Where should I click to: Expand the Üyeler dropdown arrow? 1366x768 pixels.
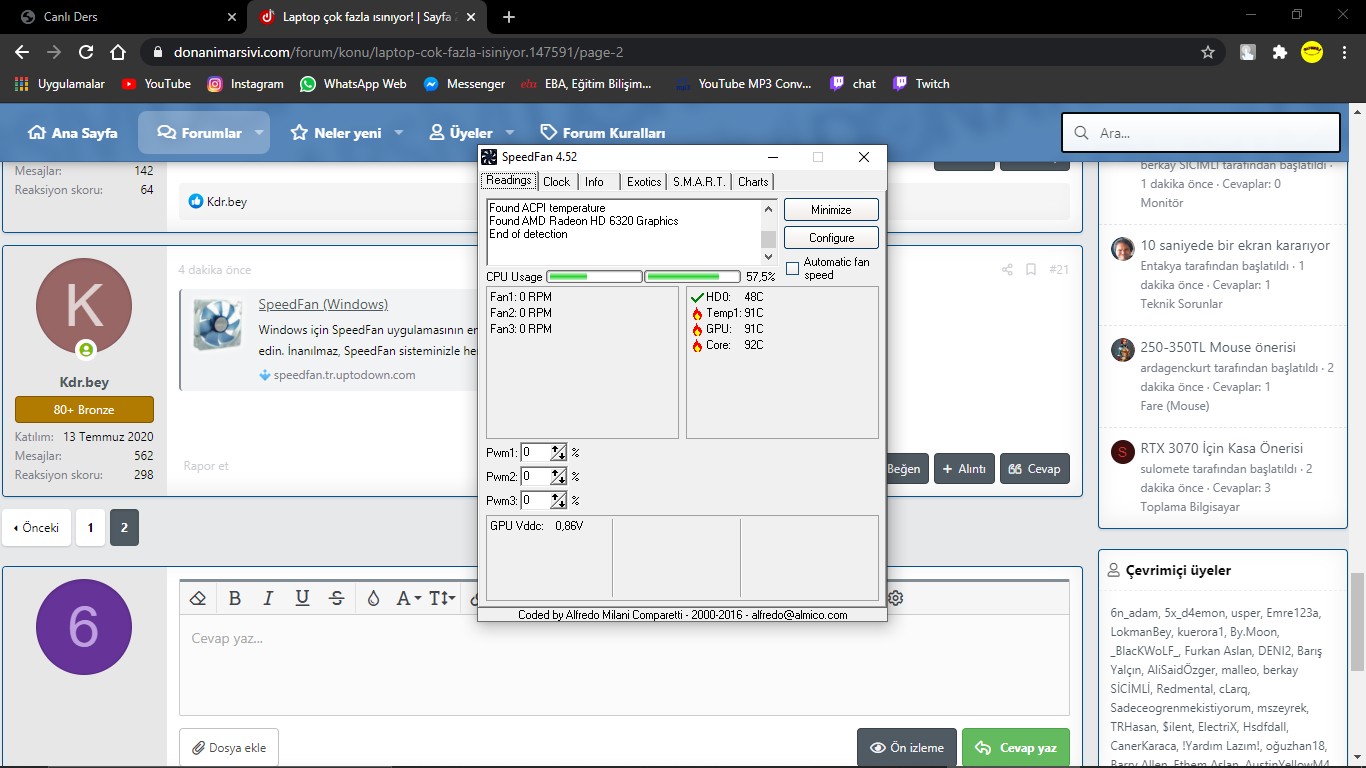[509, 133]
